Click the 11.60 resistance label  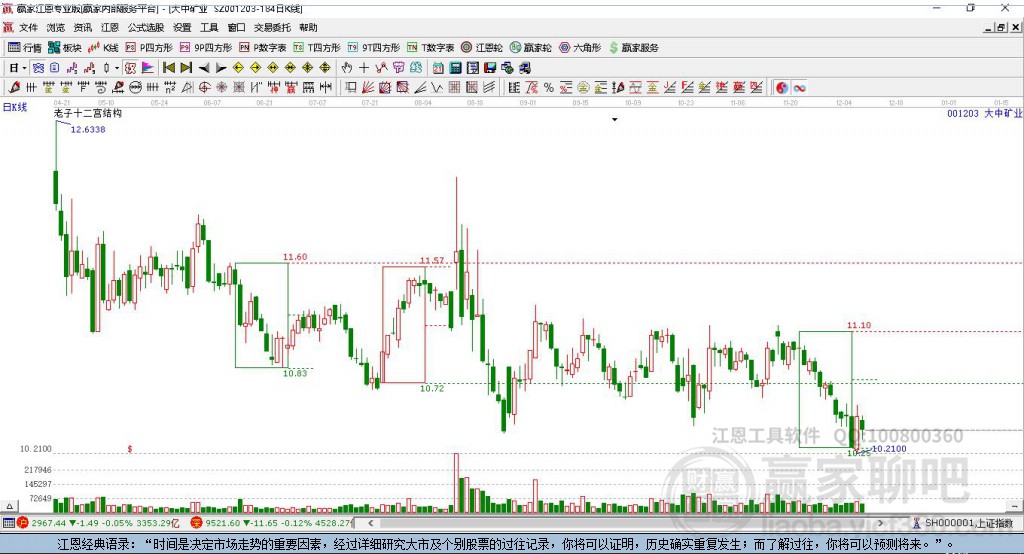[295, 257]
